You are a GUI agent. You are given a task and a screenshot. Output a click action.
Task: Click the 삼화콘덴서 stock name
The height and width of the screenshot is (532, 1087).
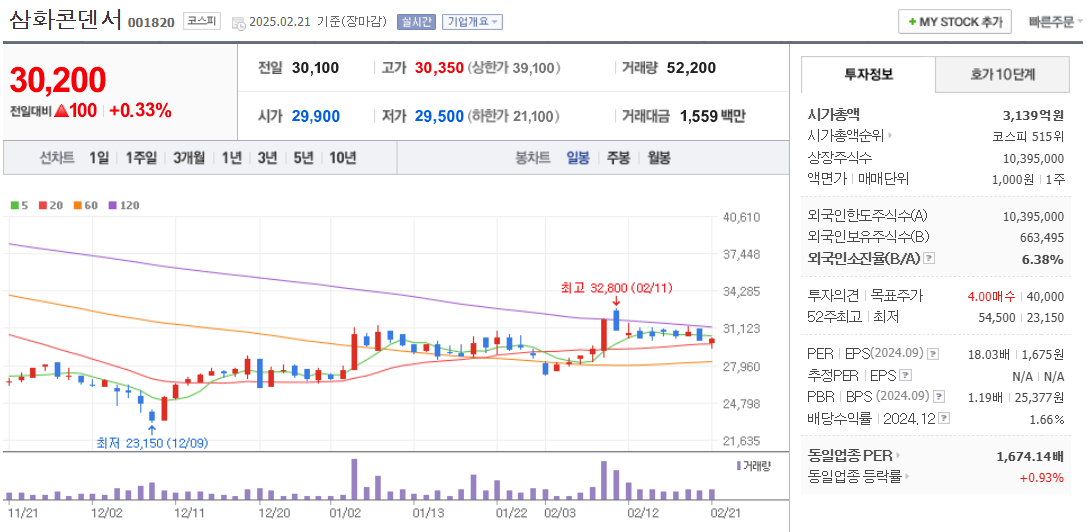coord(66,20)
